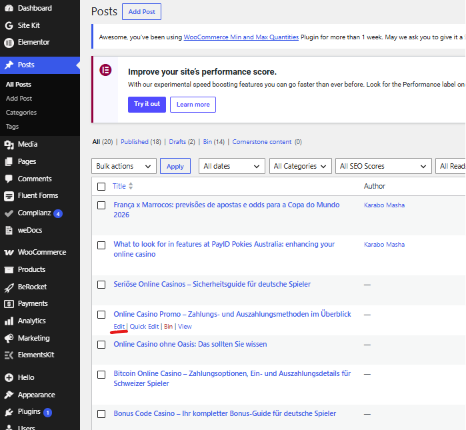Click the Hello plus-circle icon
Screen dimensions: 466x430
pyautogui.click(x=9, y=378)
